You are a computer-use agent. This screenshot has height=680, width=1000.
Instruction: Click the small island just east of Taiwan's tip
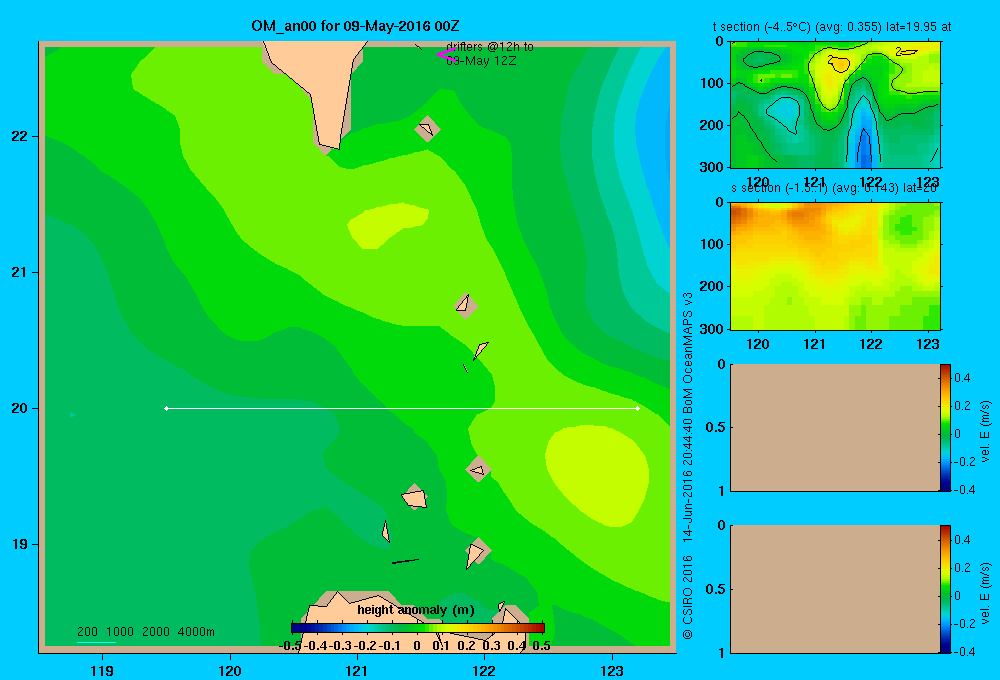pos(427,129)
